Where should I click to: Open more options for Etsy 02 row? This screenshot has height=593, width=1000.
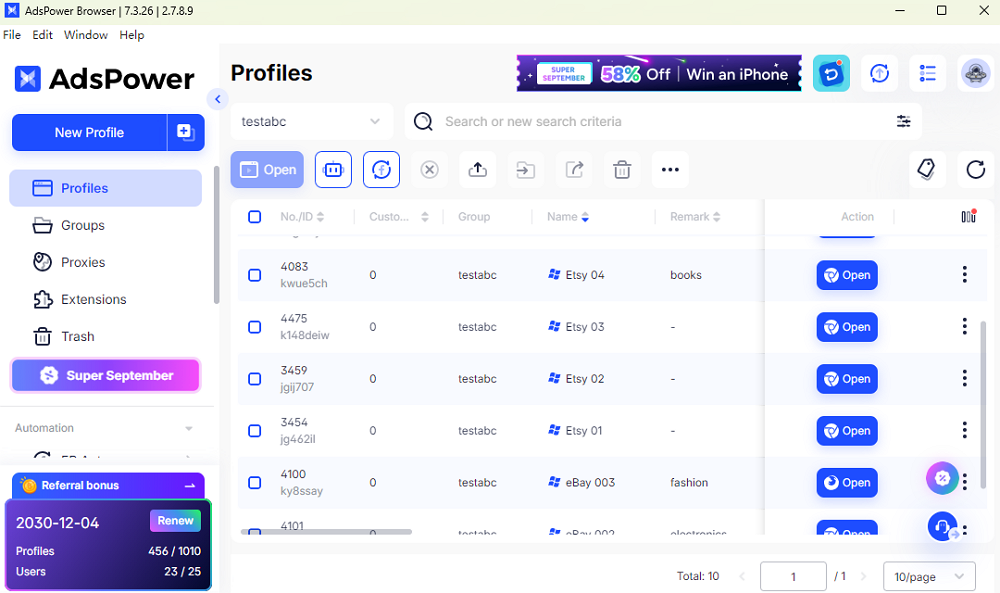(964, 379)
